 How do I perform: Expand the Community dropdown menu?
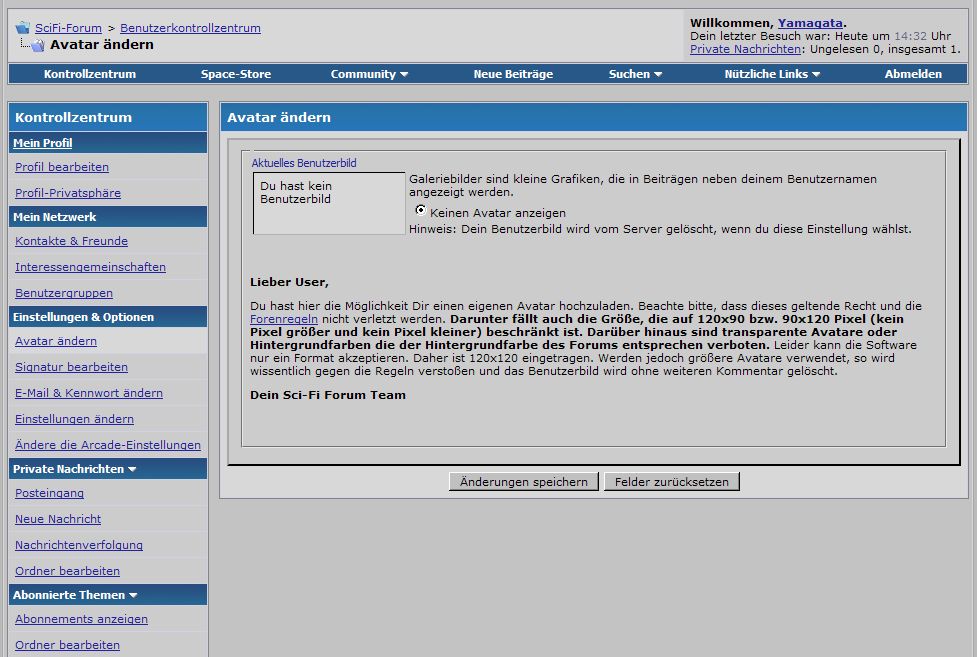click(369, 74)
